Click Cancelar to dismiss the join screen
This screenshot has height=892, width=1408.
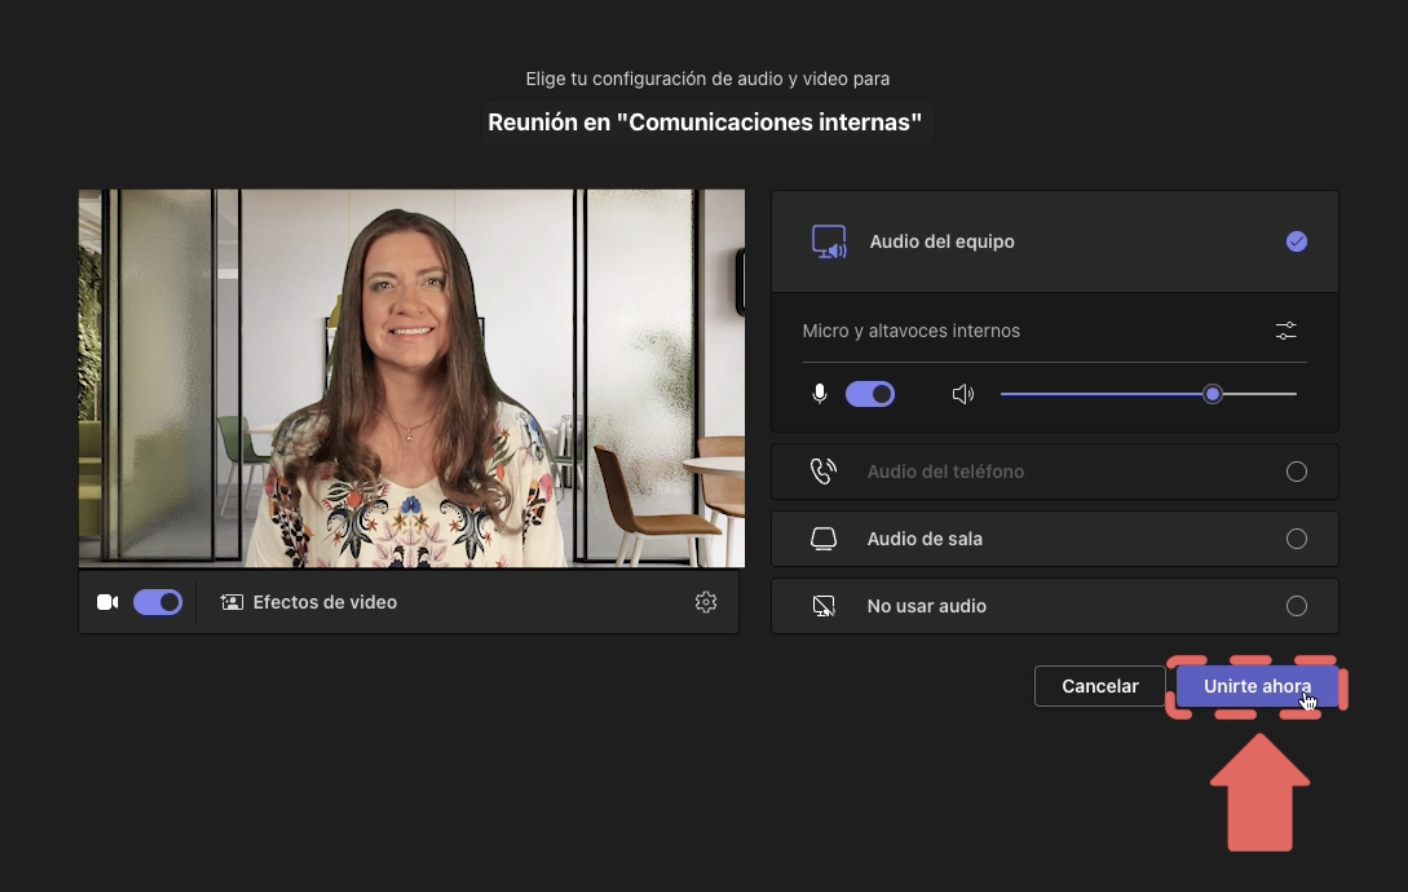pos(1100,686)
